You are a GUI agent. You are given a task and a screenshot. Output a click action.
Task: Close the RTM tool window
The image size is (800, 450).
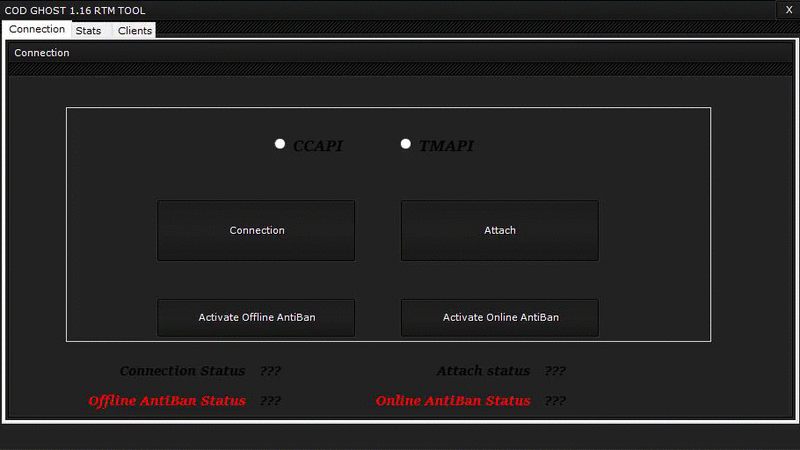789,10
